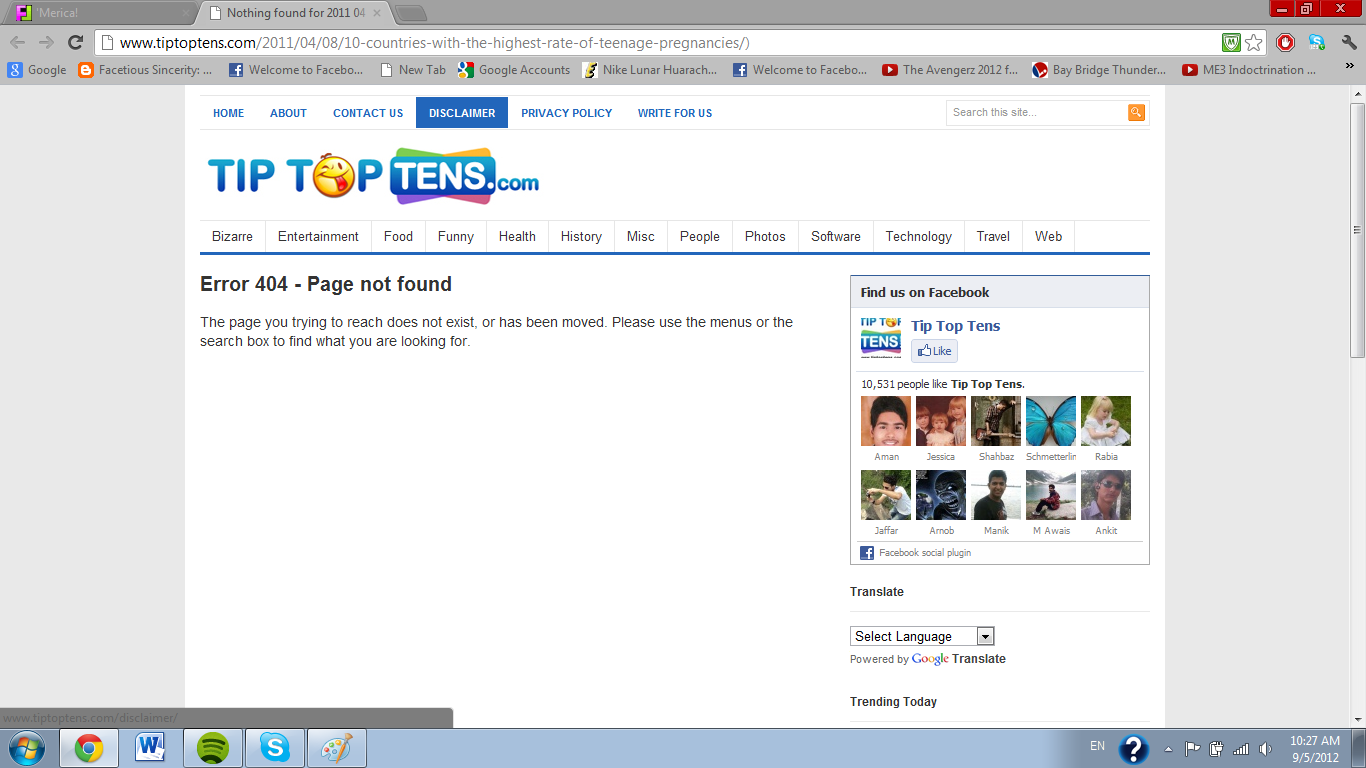This screenshot has height=768, width=1366.
Task: Click the bookmark star in address bar
Action: click(1254, 42)
